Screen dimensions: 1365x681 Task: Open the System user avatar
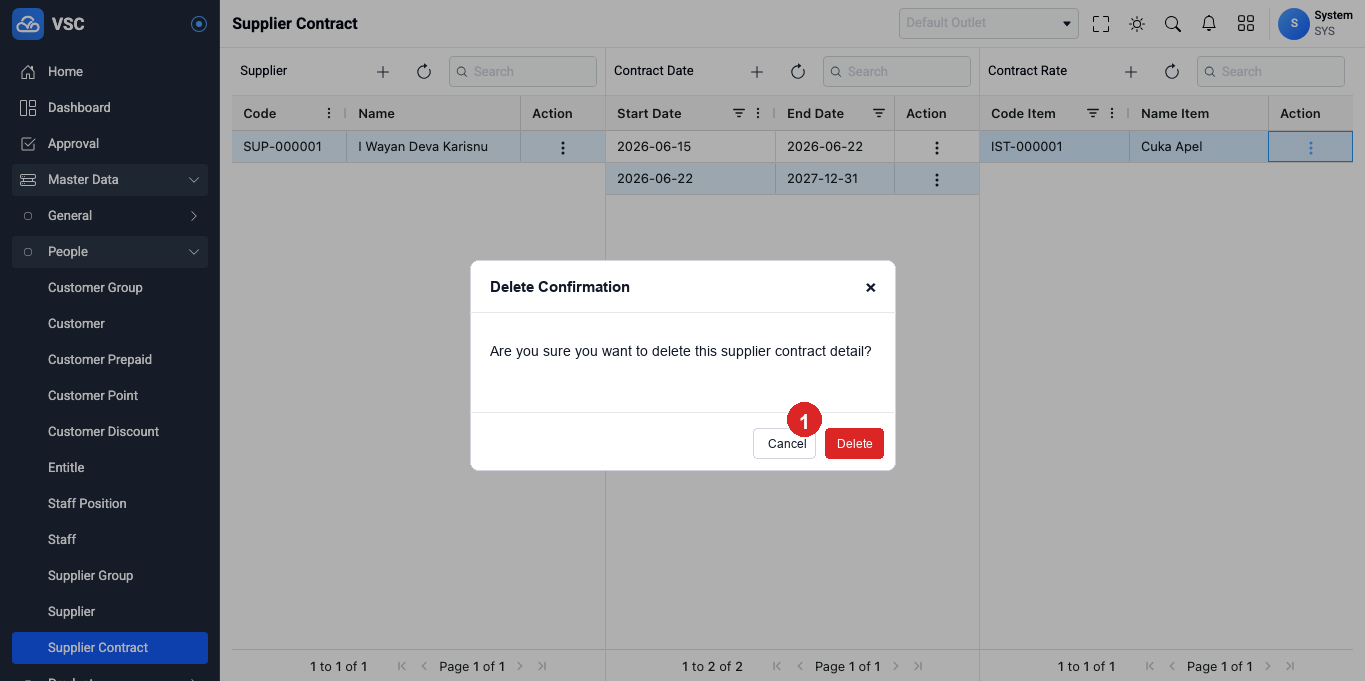[x=1294, y=23]
